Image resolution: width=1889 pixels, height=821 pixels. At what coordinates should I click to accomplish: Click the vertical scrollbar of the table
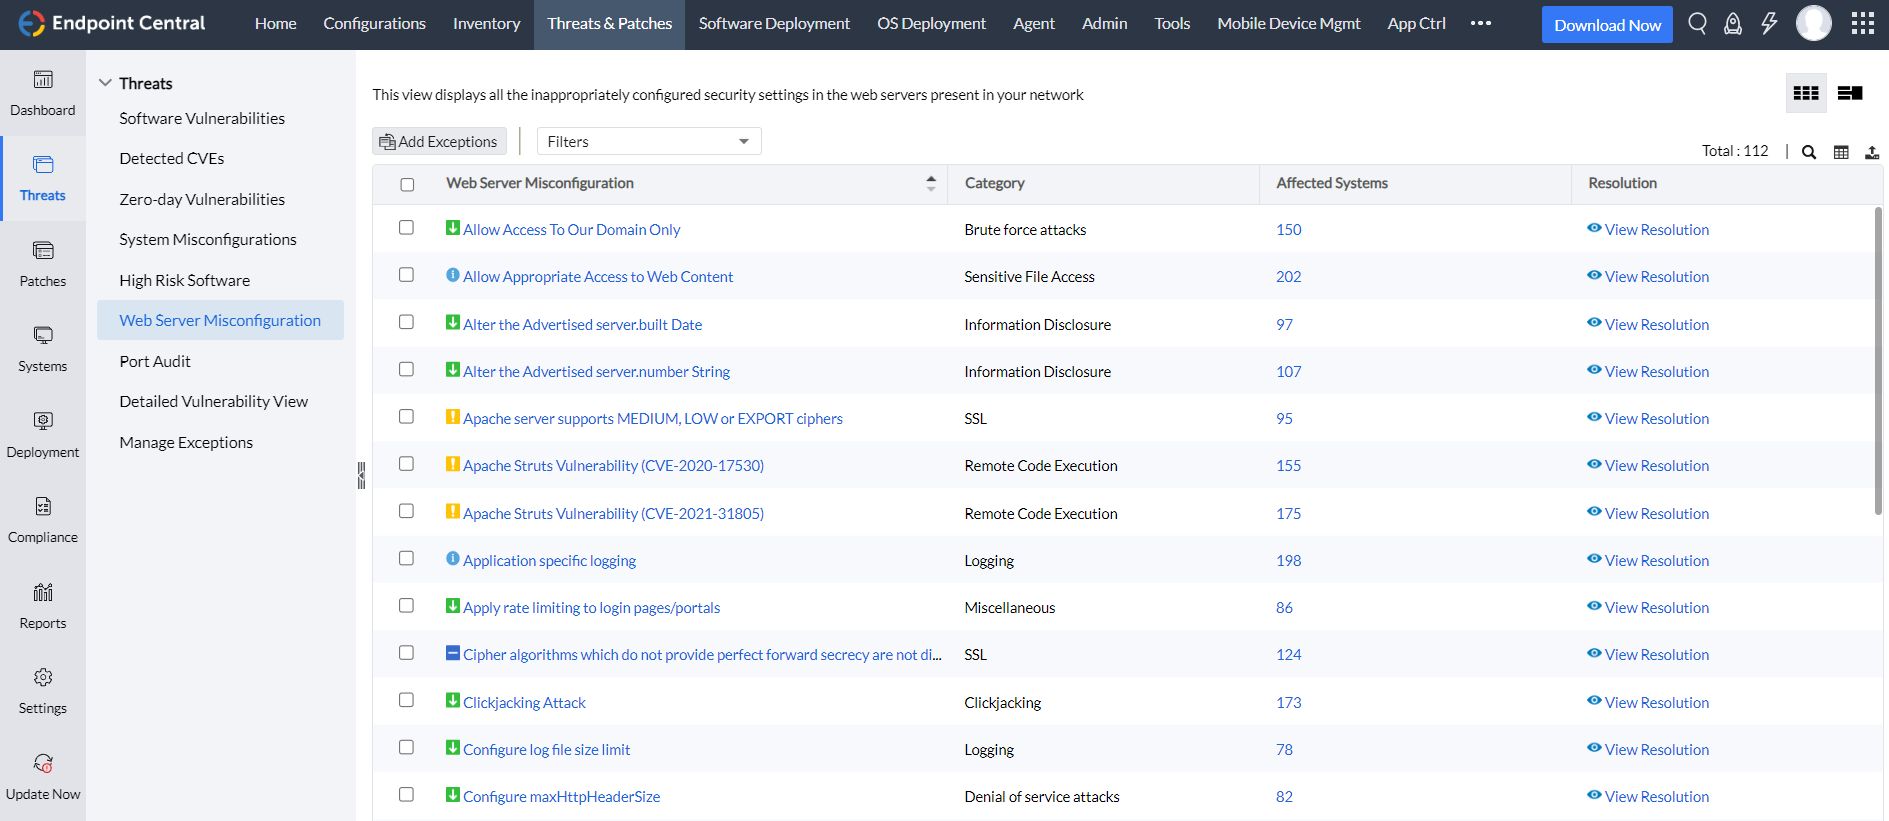pyautogui.click(x=1877, y=360)
